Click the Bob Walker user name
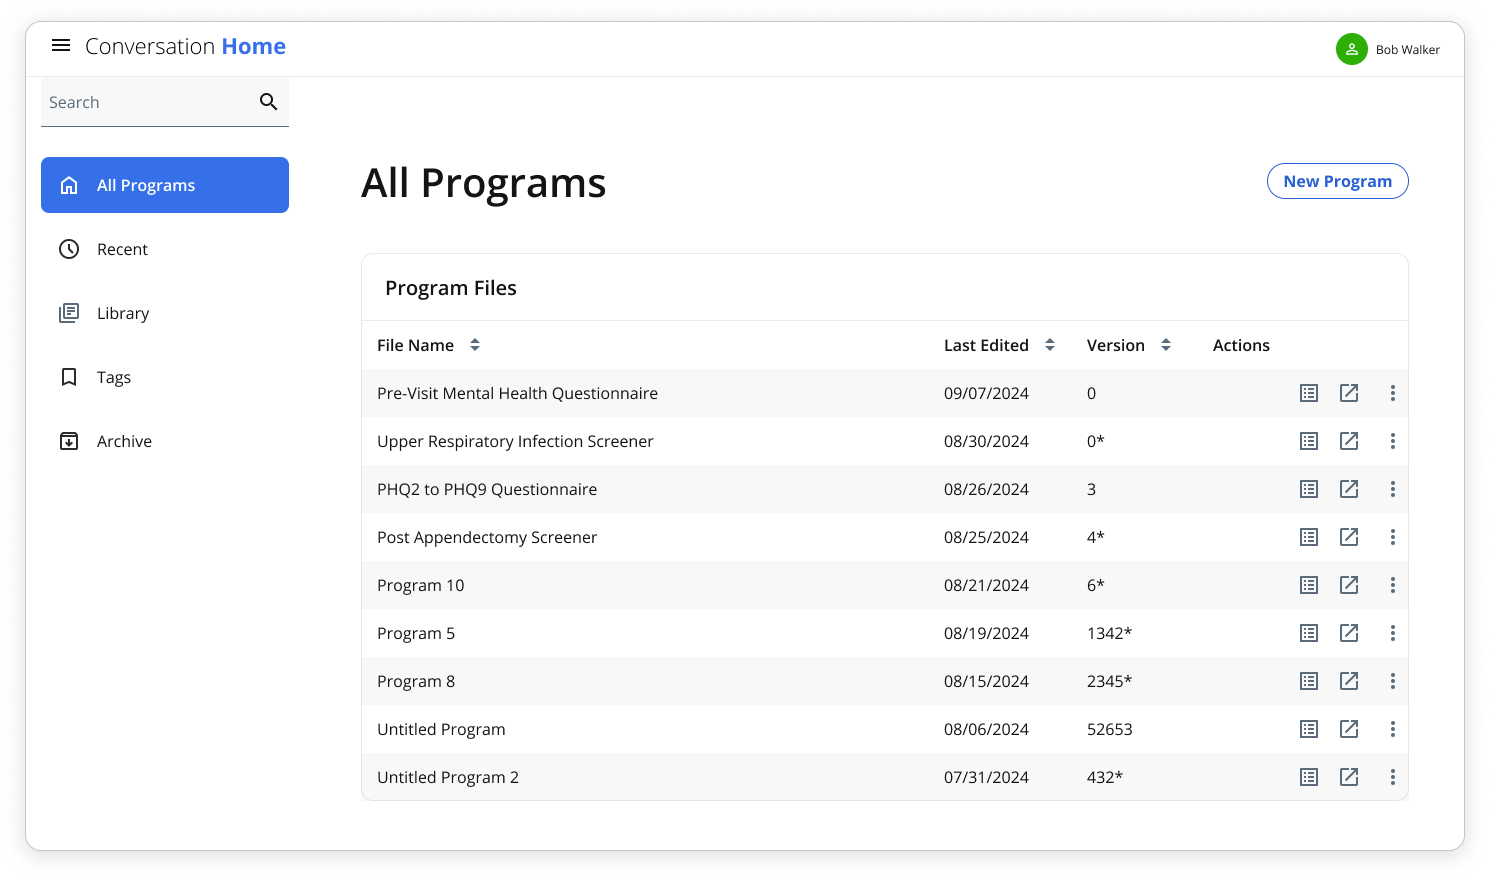Viewport: 1490px width, 880px height. click(x=1407, y=49)
